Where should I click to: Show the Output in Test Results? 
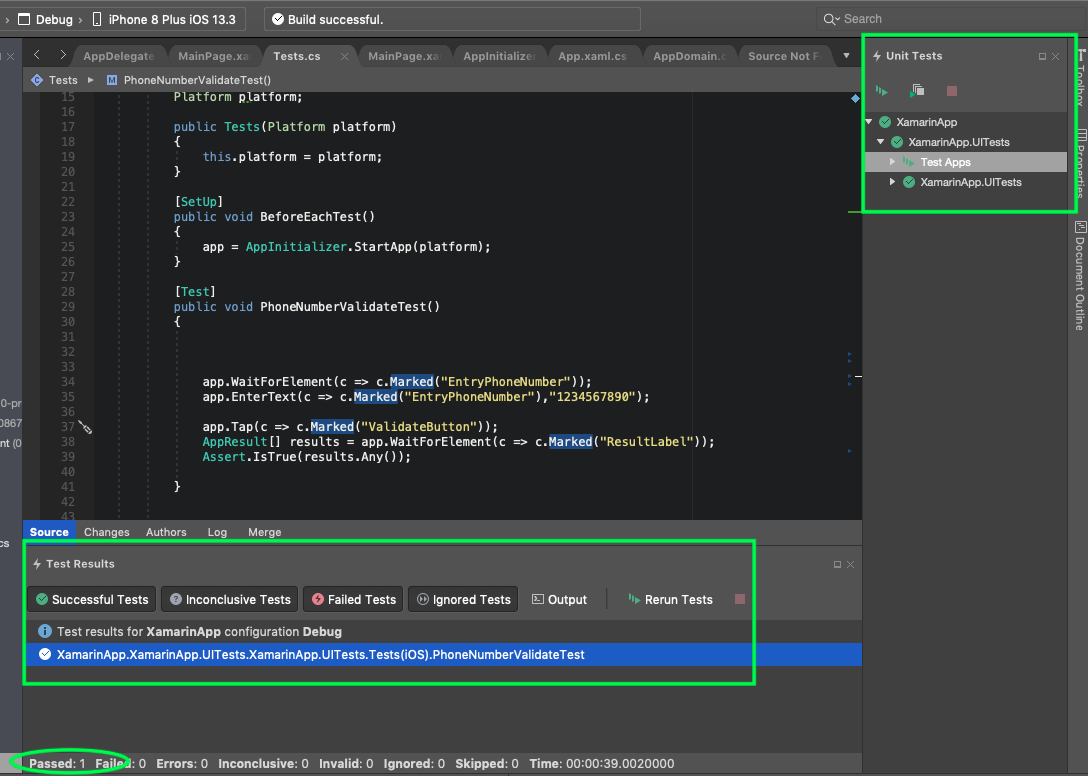pyautogui.click(x=559, y=600)
